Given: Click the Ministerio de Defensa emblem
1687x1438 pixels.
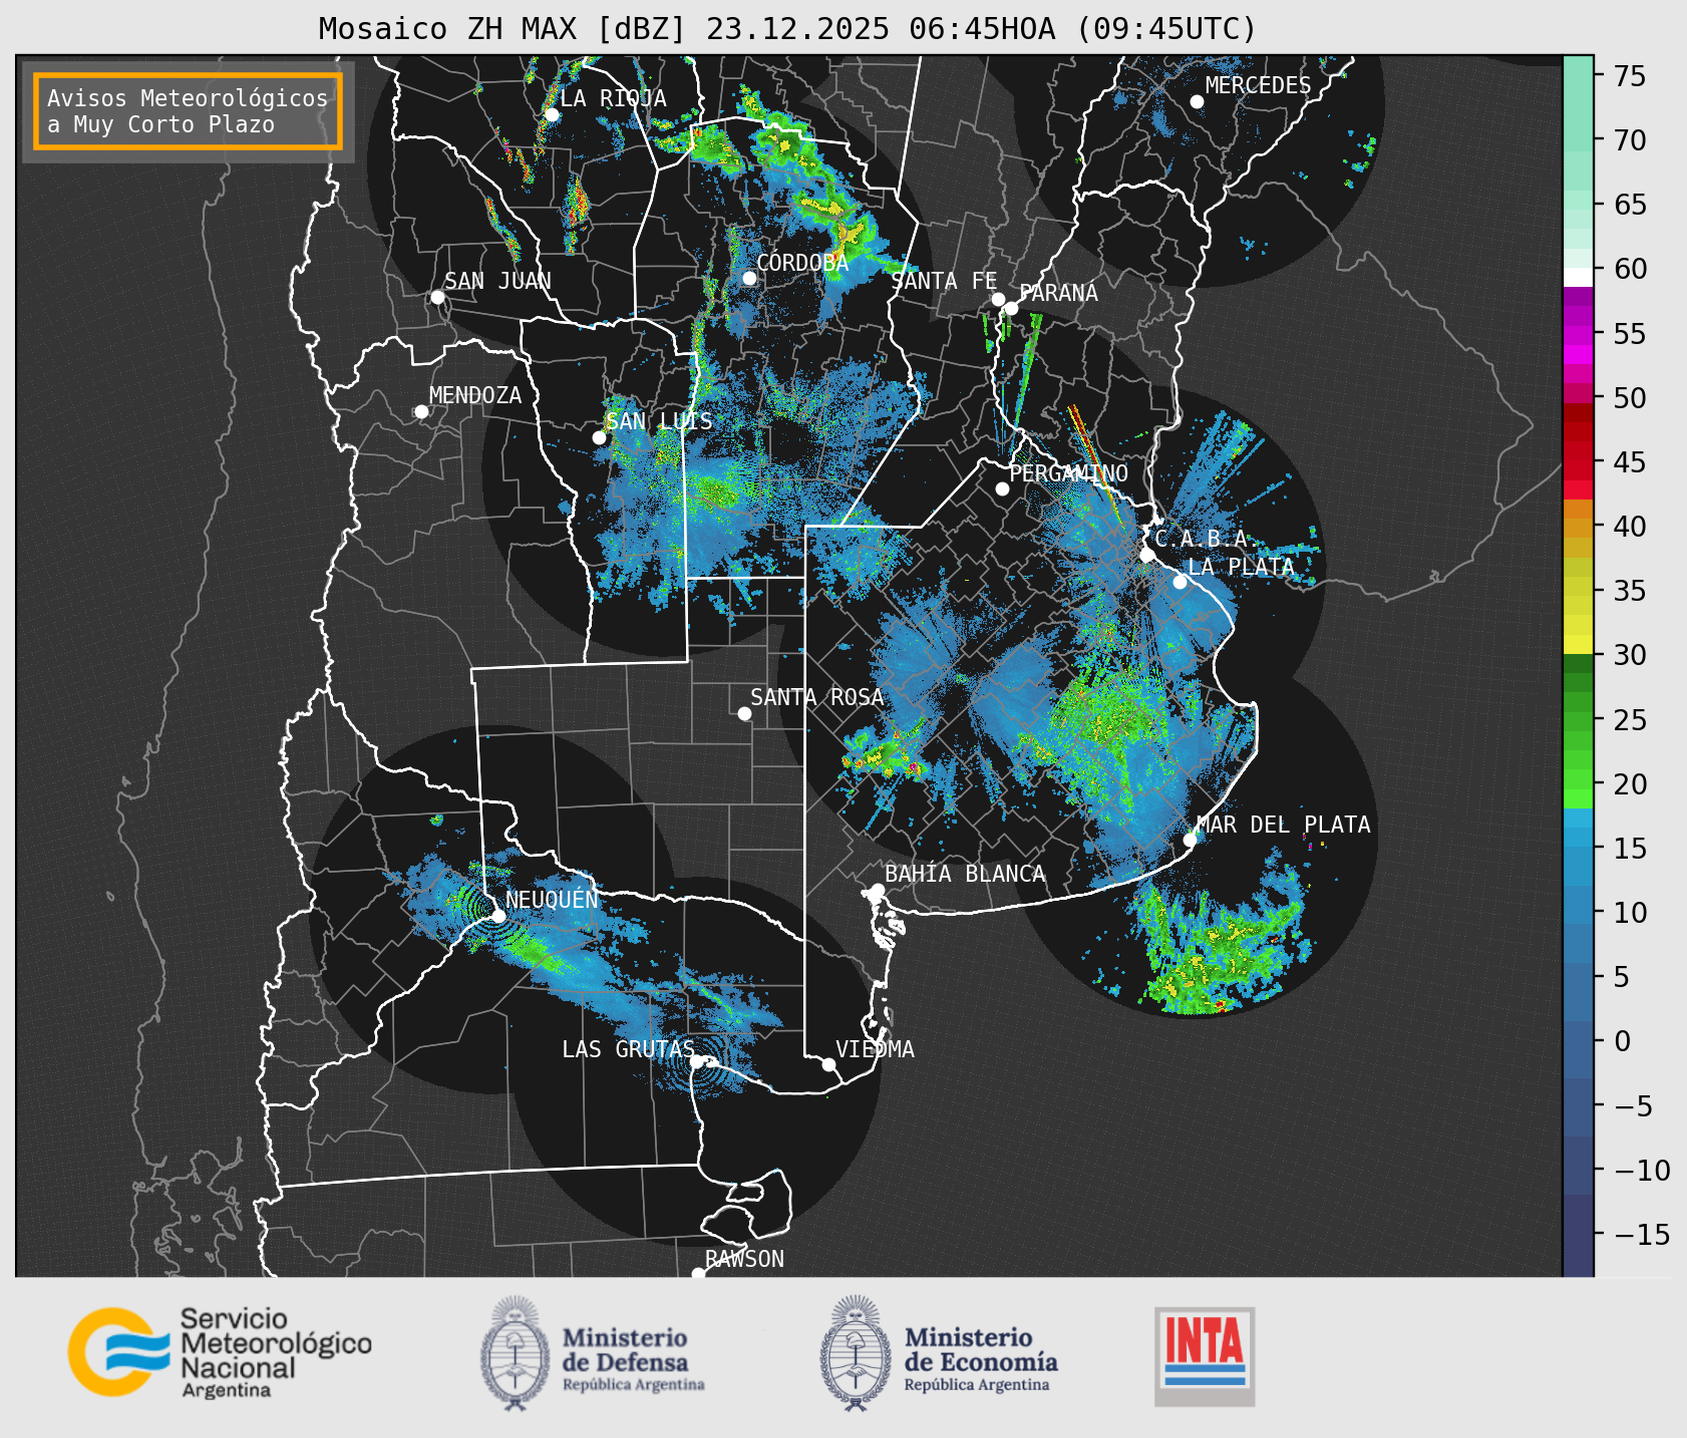Looking at the screenshot, I should (x=515, y=1353).
